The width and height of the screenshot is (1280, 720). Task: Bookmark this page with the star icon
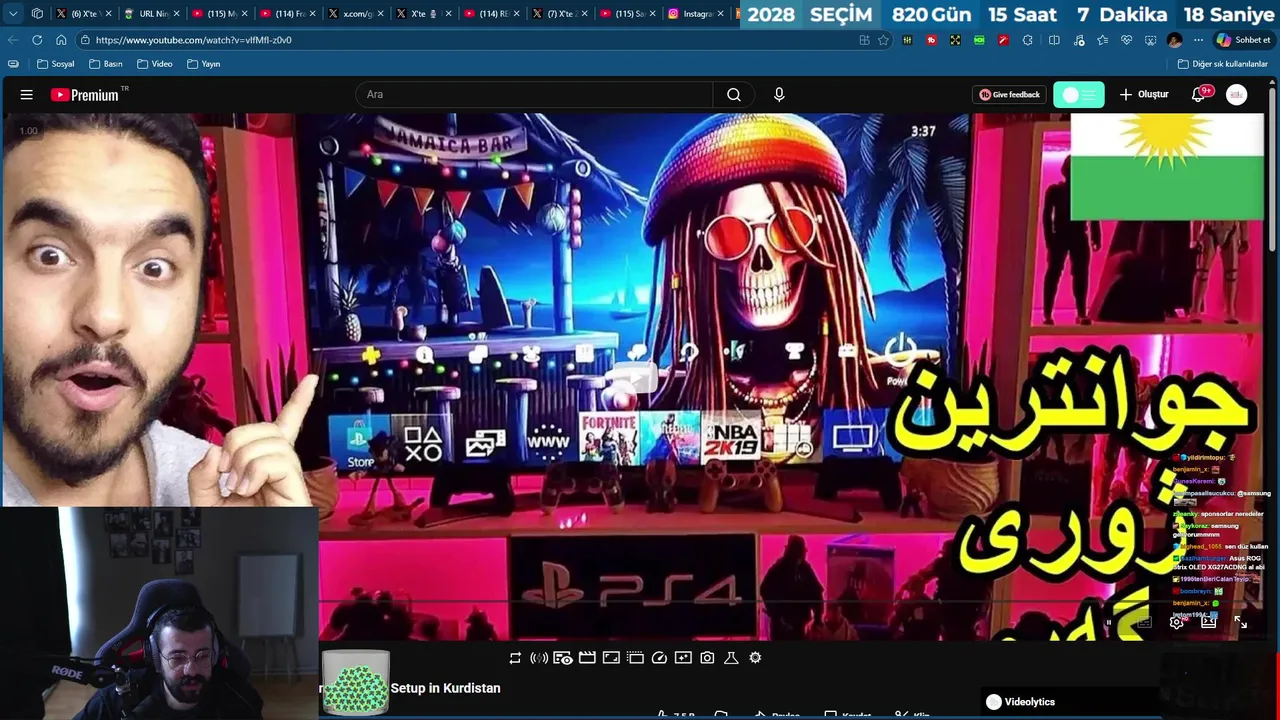(883, 40)
